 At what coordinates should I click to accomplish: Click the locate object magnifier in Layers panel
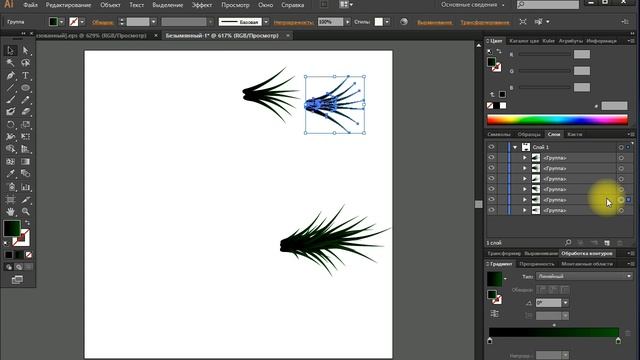[x=568, y=242]
